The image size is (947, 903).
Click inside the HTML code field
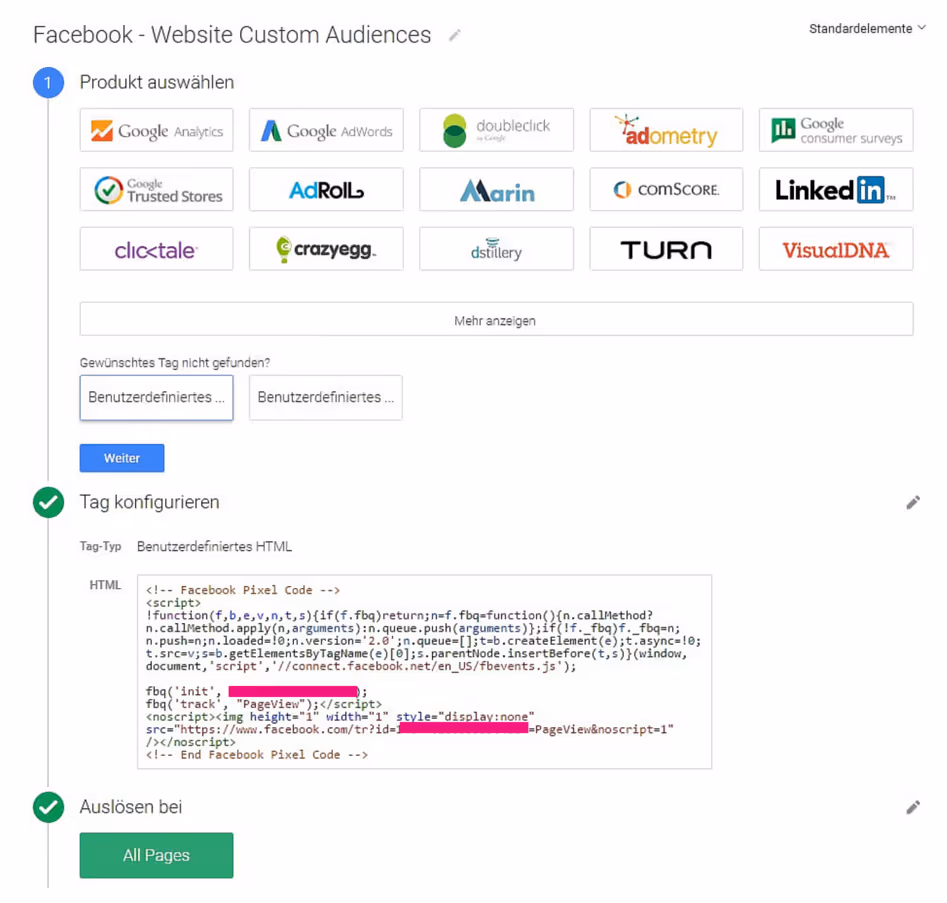pos(425,672)
